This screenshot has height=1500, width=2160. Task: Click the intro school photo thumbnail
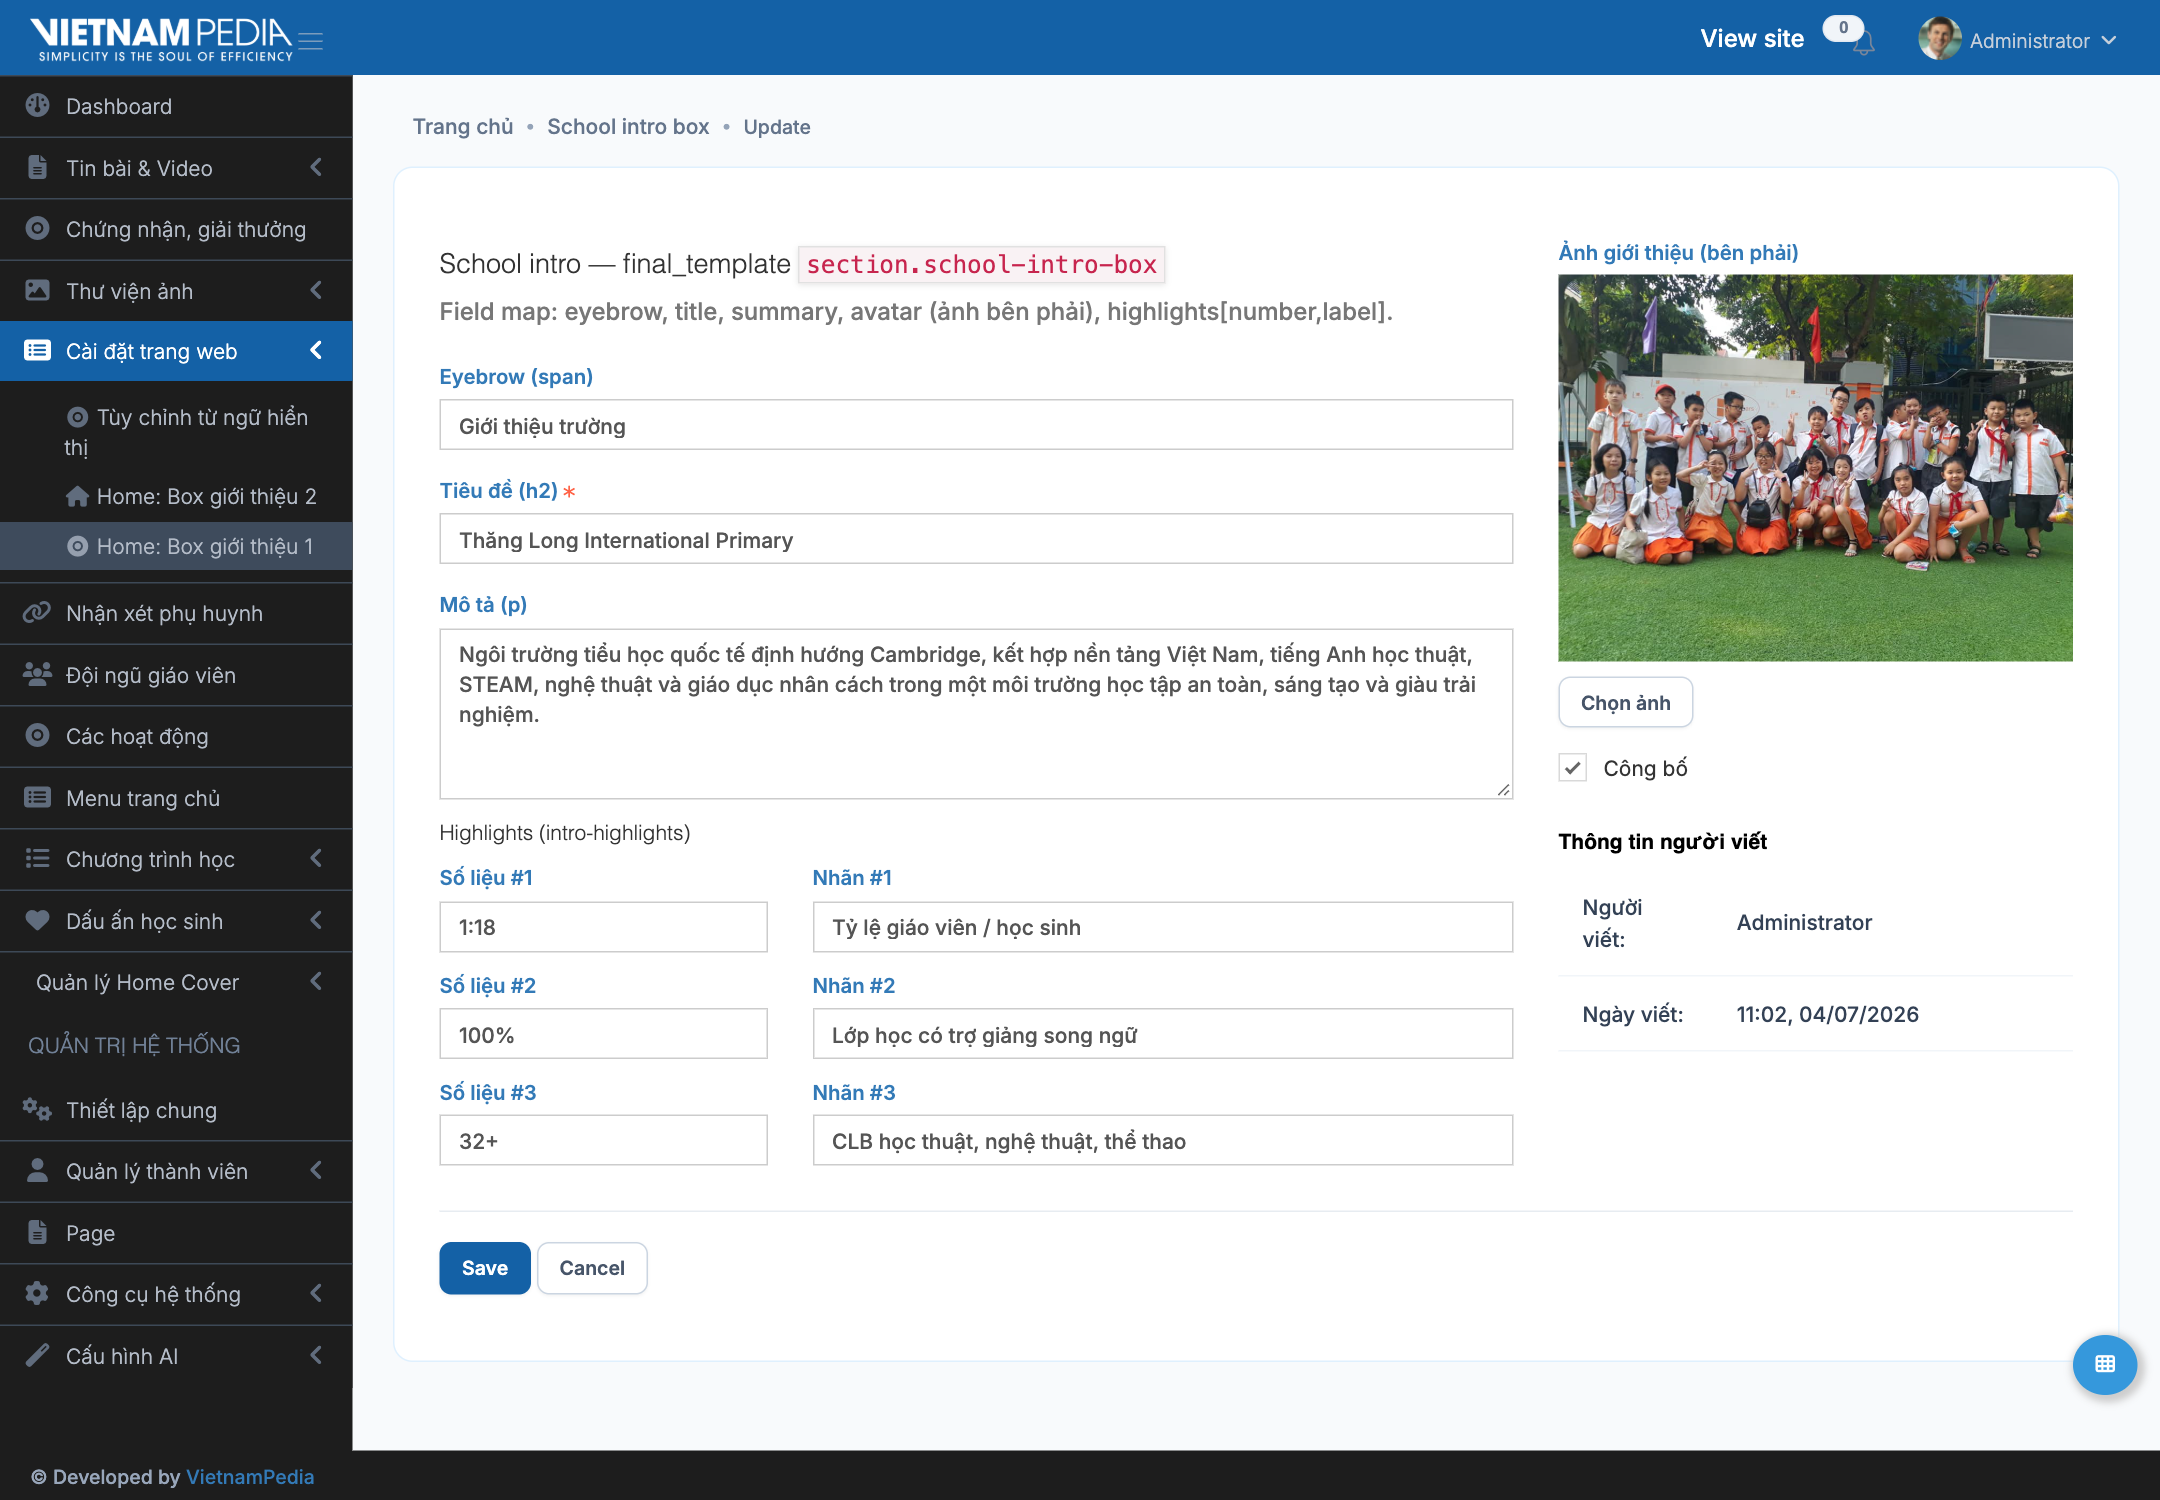click(1815, 467)
